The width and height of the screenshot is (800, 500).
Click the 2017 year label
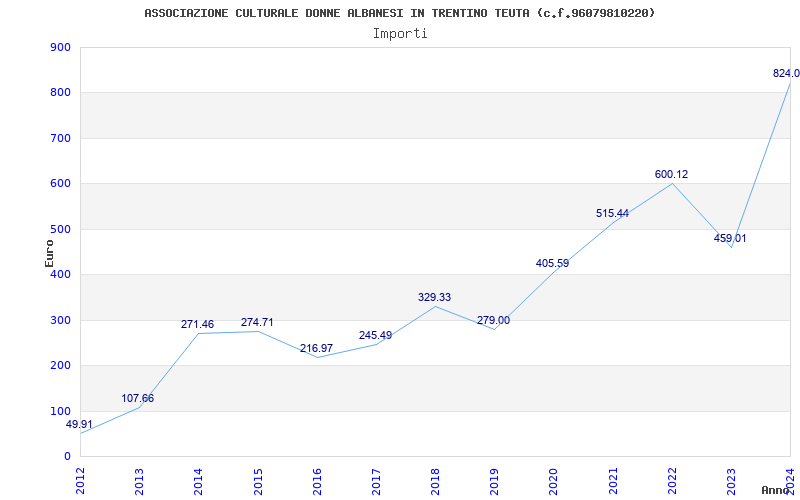click(377, 481)
